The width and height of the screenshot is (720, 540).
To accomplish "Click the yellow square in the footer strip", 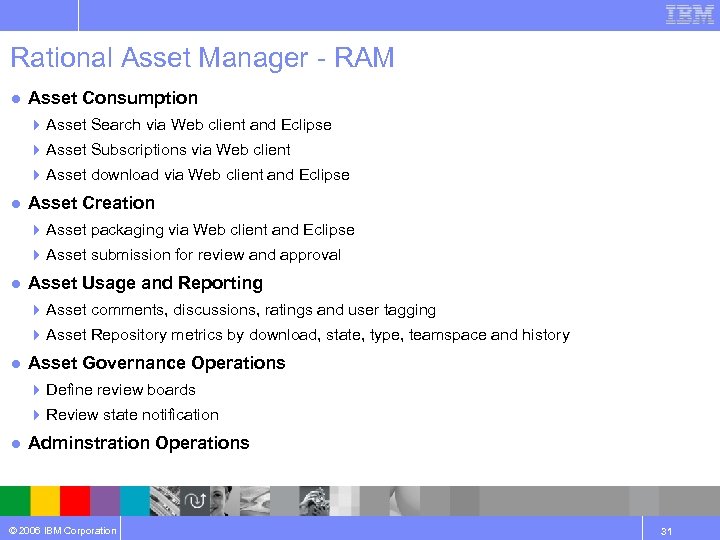I will pos(45,501).
